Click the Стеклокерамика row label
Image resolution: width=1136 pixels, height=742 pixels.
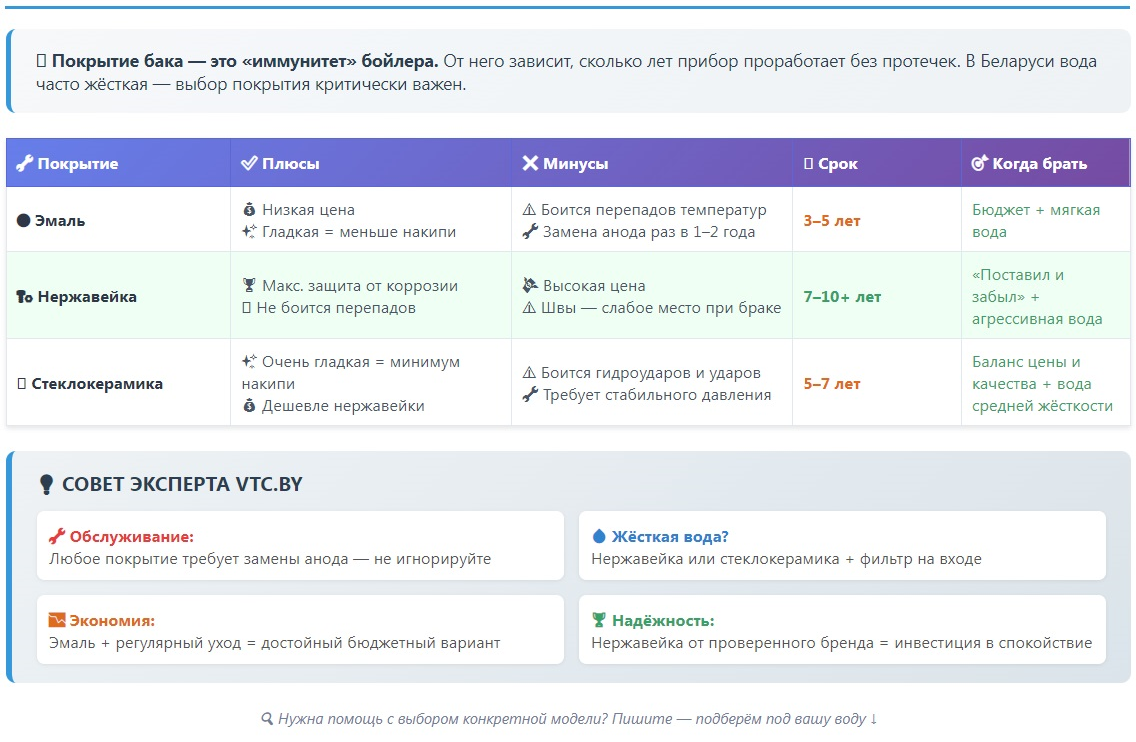click(97, 384)
